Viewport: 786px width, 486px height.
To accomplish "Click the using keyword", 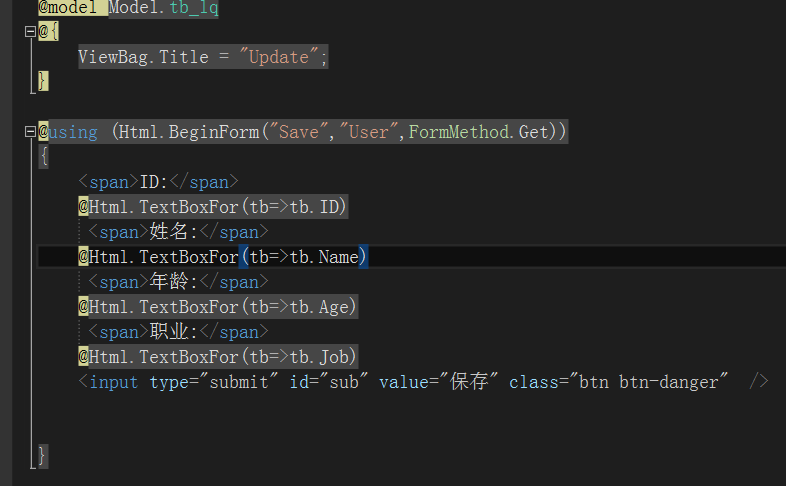I will click(73, 132).
